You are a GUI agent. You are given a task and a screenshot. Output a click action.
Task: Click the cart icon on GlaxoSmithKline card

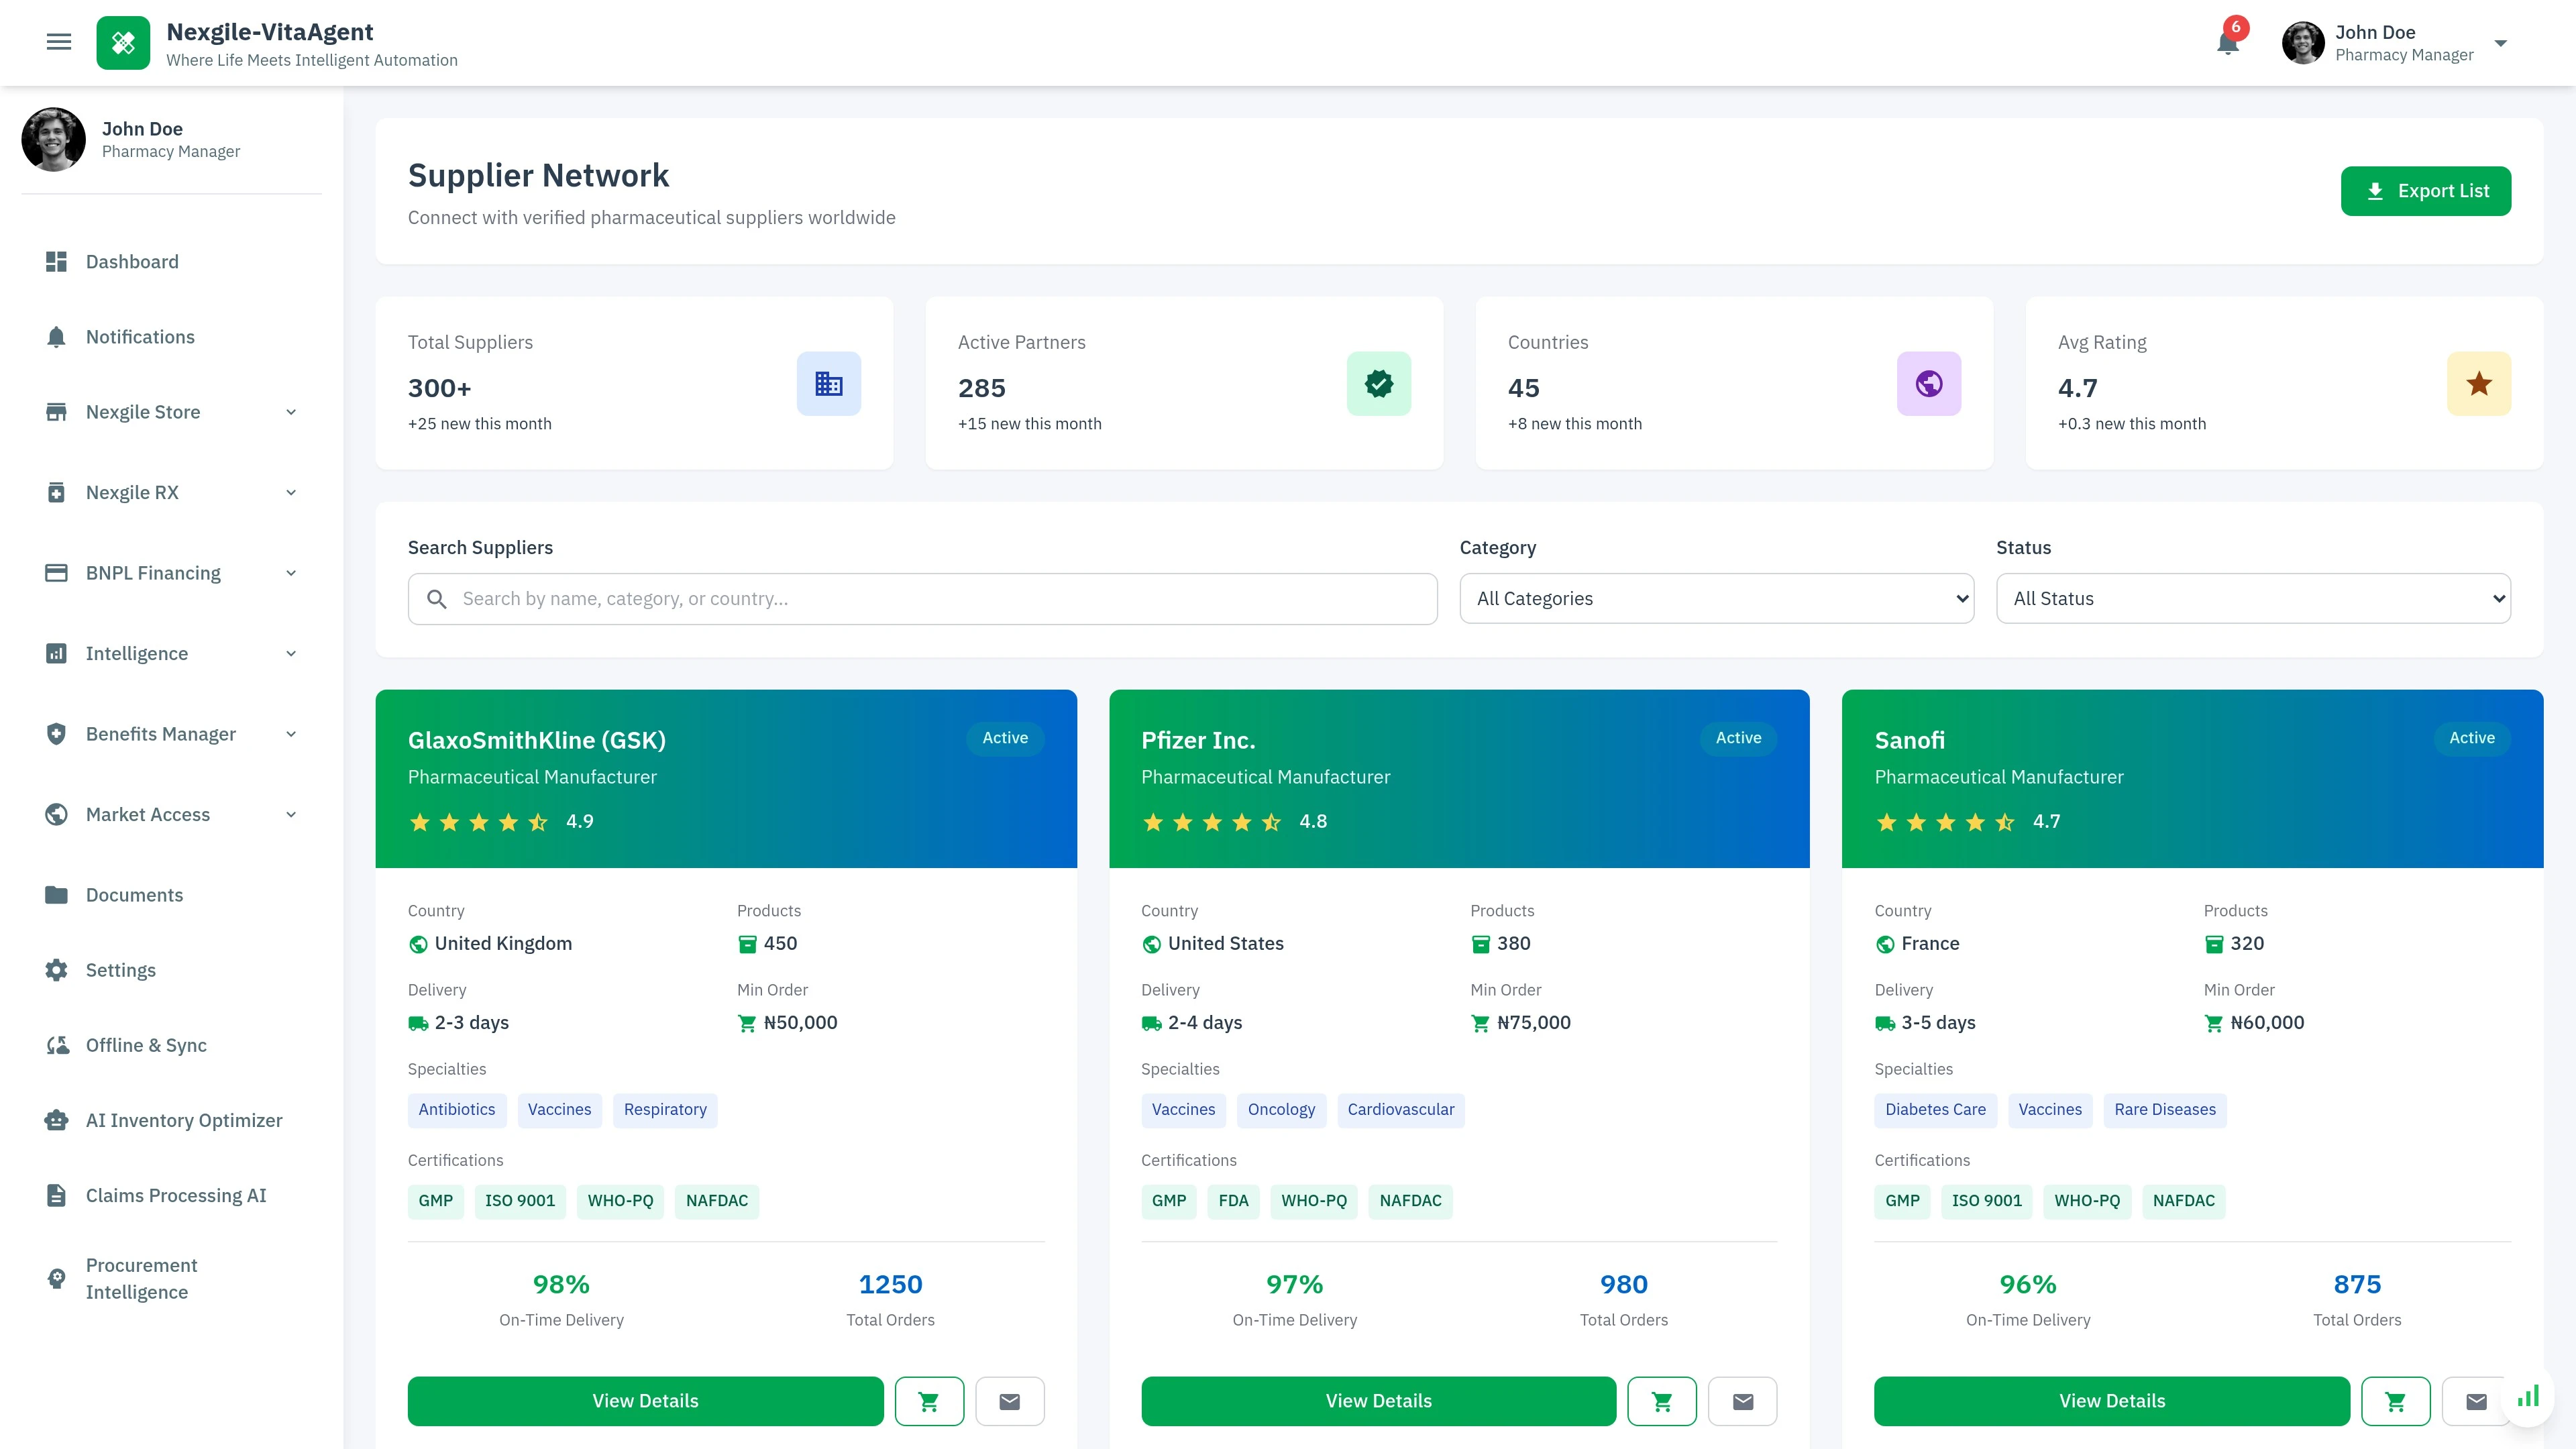coord(929,1401)
